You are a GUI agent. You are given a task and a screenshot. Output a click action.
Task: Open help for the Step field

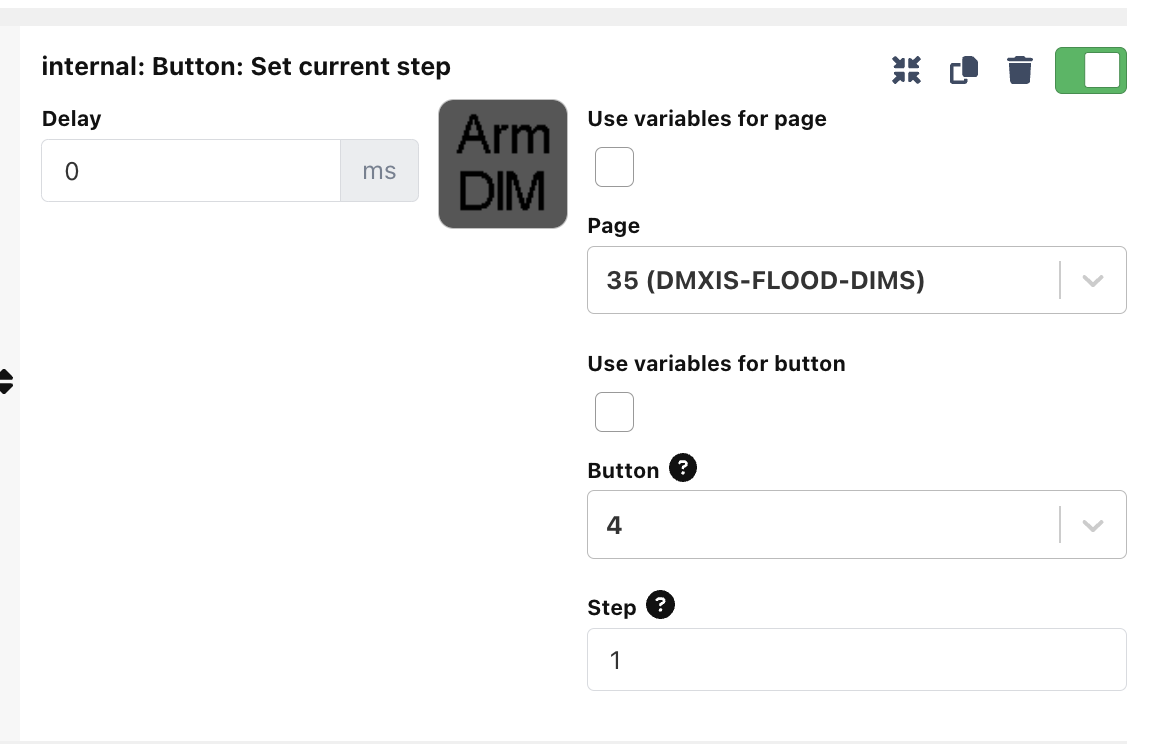[660, 604]
